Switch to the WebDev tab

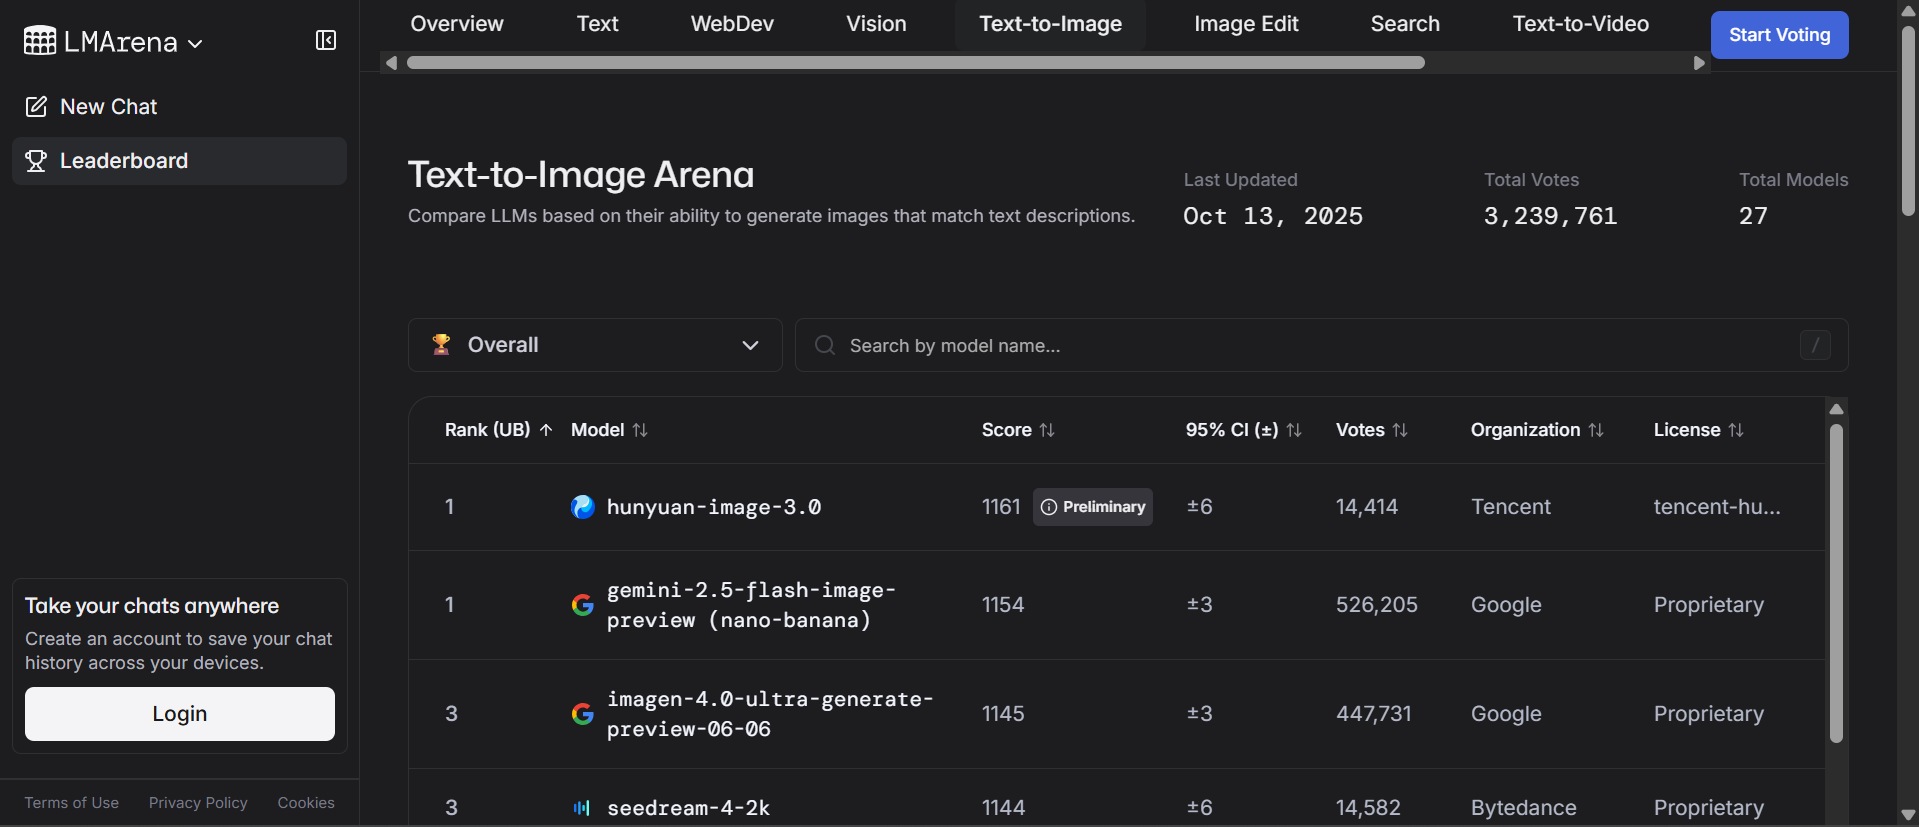[x=732, y=24]
